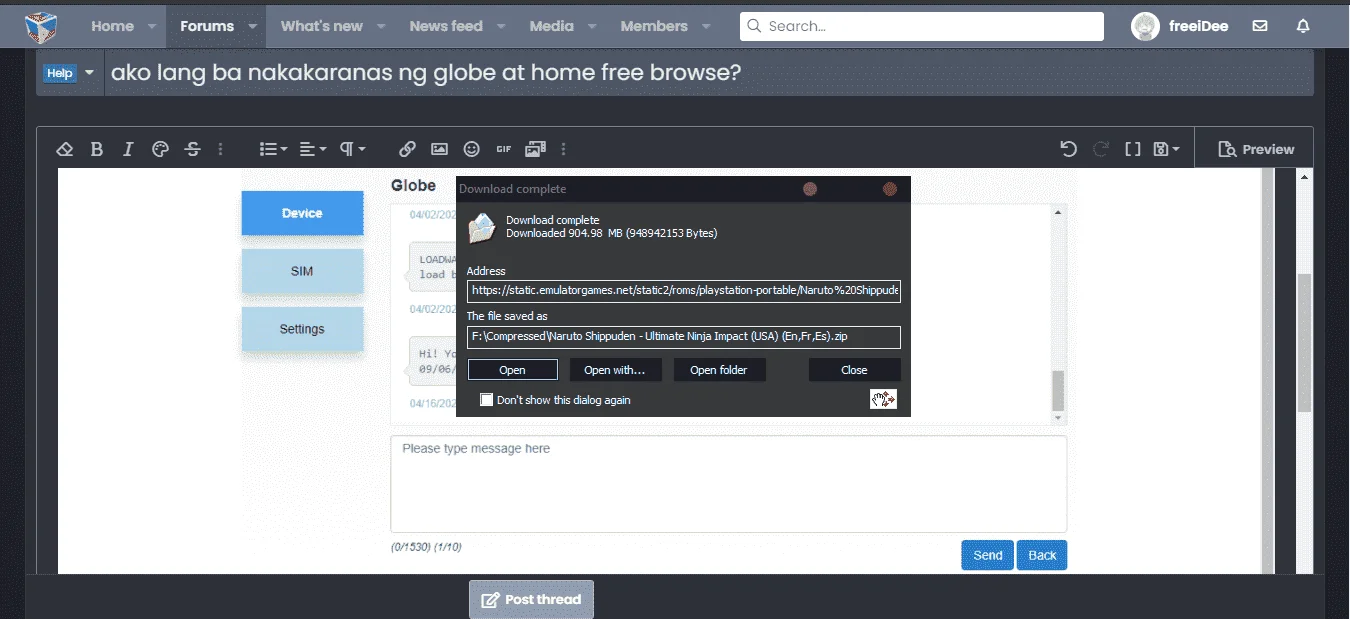Screen dimensions: 1350x619
Task: Click the undo icon
Action: pos(1069,149)
